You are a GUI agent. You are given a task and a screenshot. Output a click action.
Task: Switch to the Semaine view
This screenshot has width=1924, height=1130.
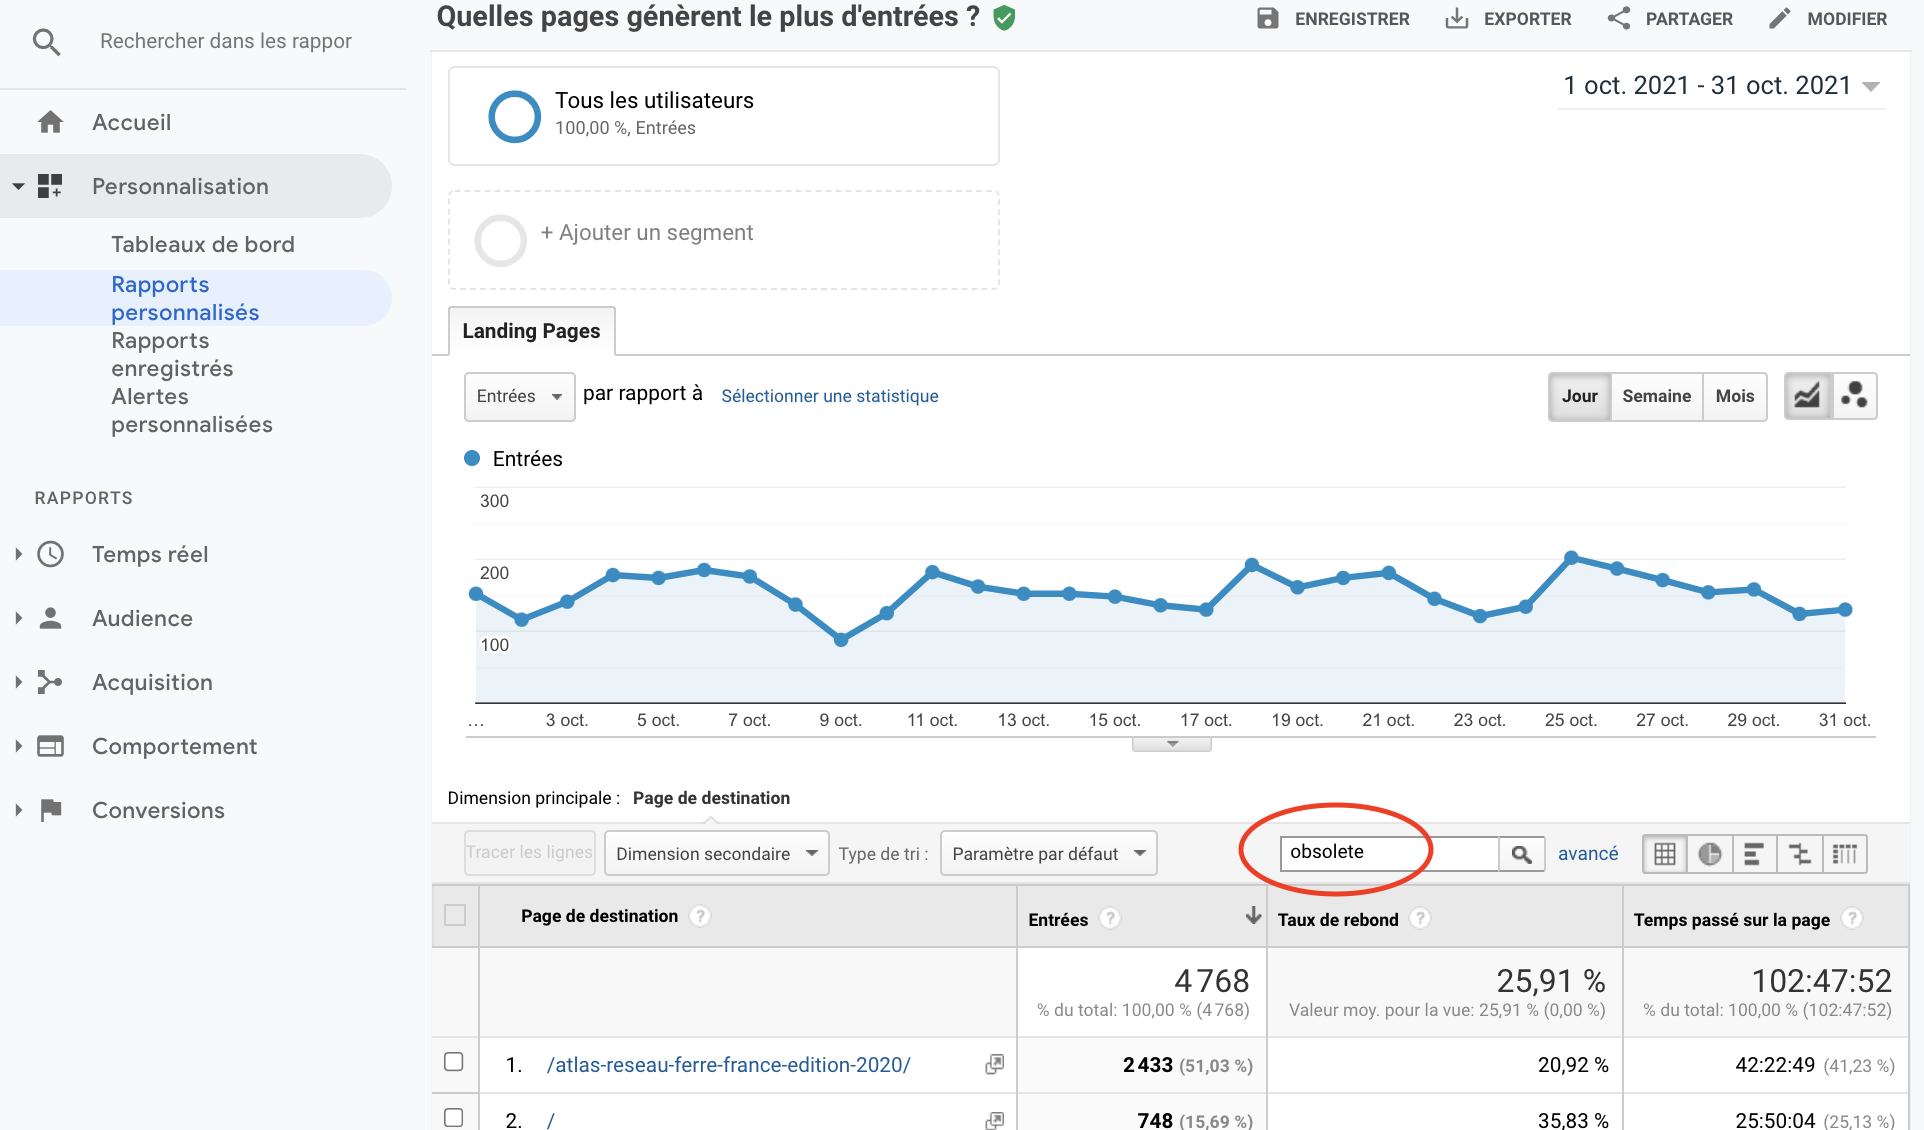pyautogui.click(x=1656, y=396)
